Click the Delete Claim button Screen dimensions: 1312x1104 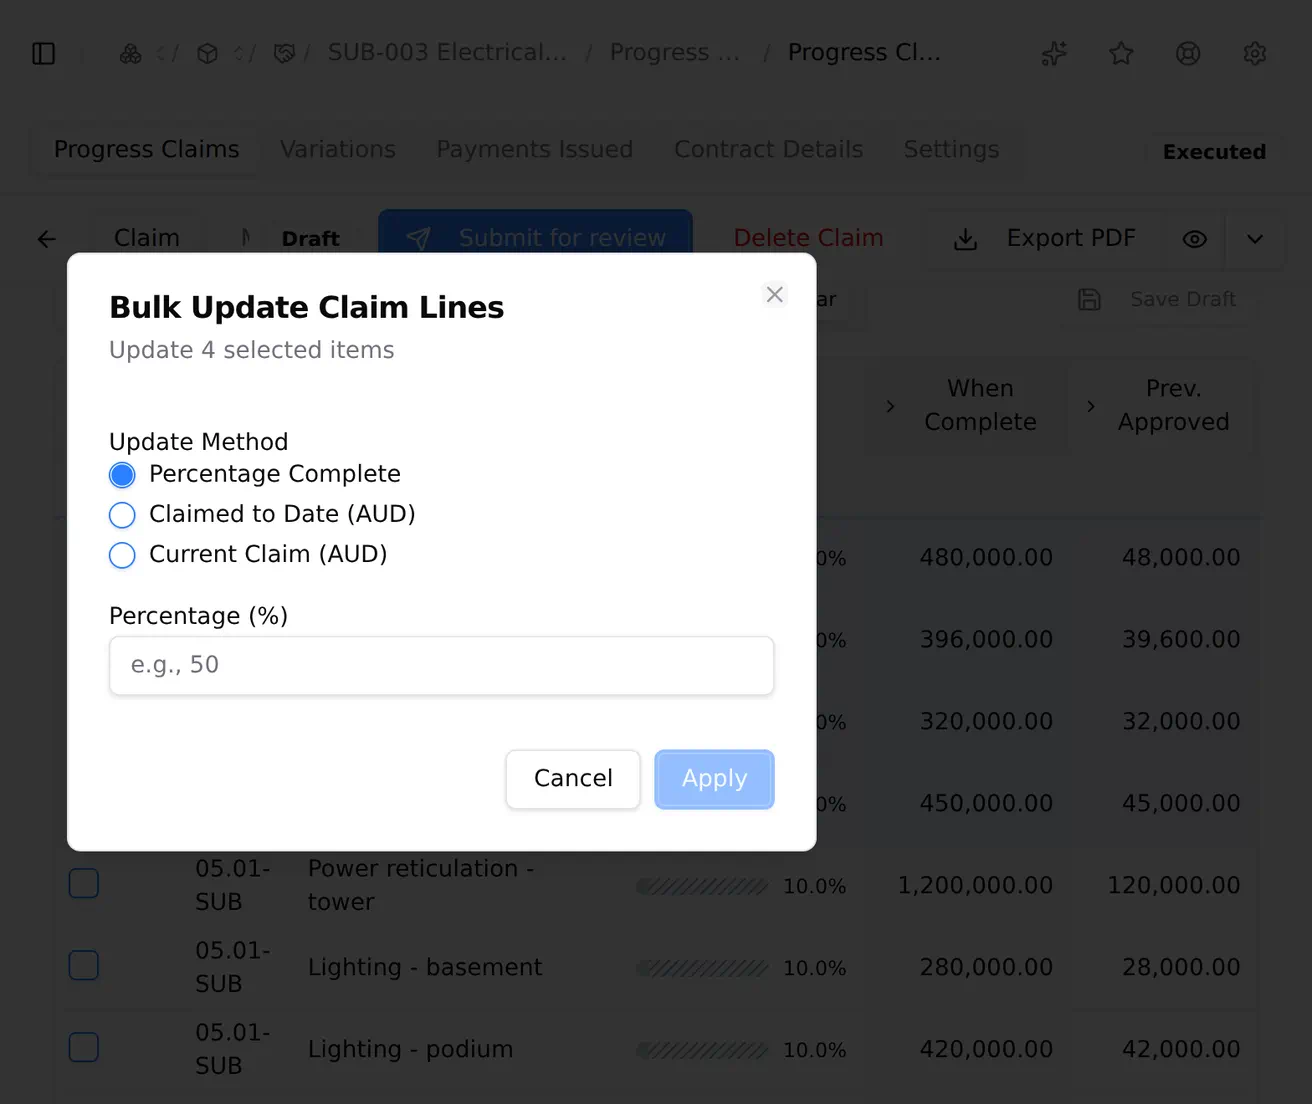[x=808, y=238]
